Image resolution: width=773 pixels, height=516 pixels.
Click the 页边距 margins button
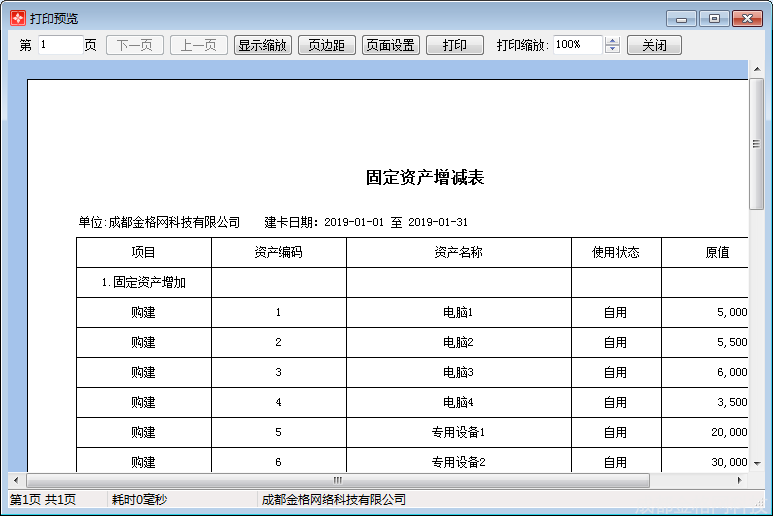pos(326,45)
